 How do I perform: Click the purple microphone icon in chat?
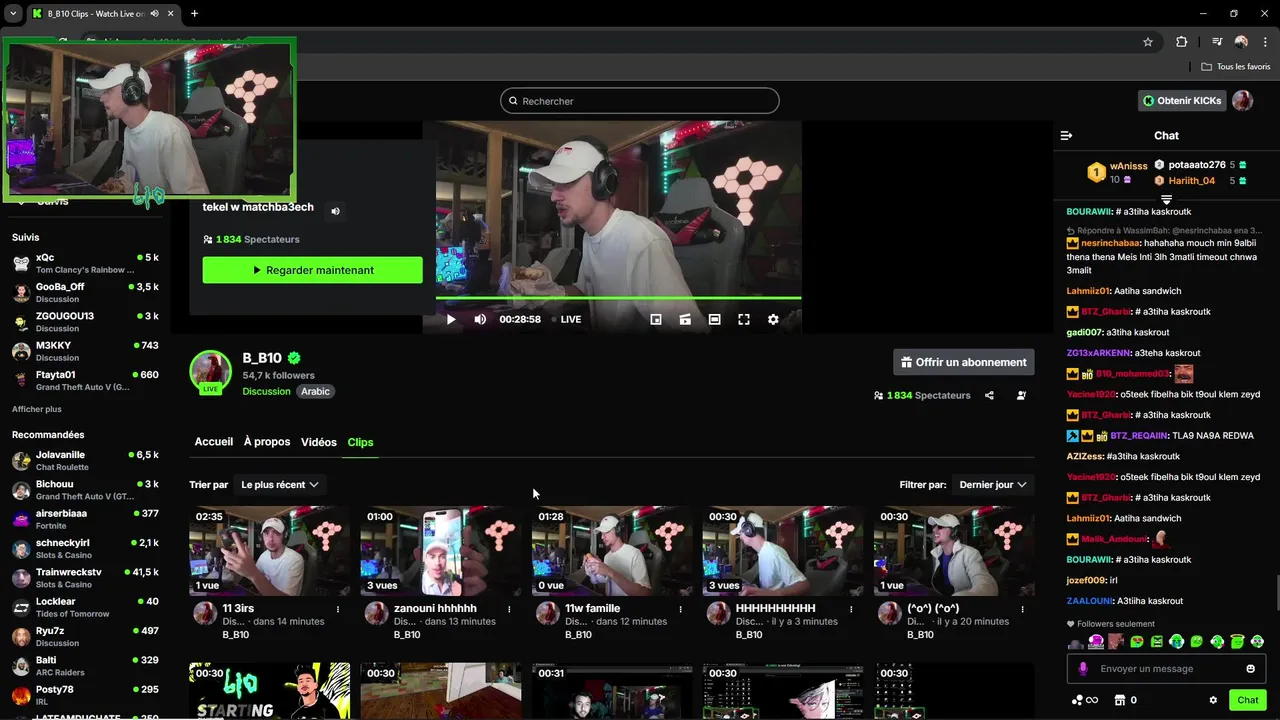[1083, 669]
